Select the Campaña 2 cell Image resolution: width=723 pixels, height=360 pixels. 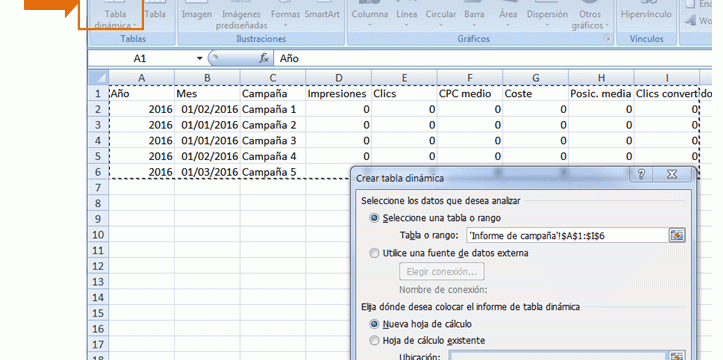273,125
